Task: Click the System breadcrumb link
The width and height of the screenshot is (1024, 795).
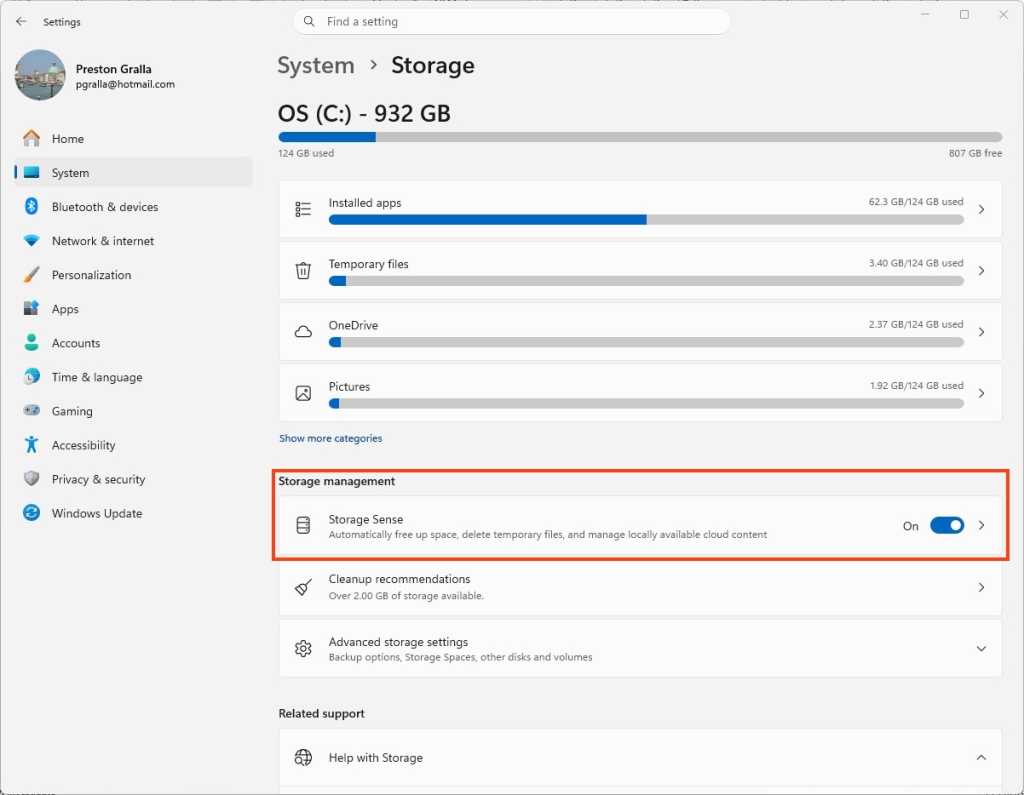Action: pos(315,65)
